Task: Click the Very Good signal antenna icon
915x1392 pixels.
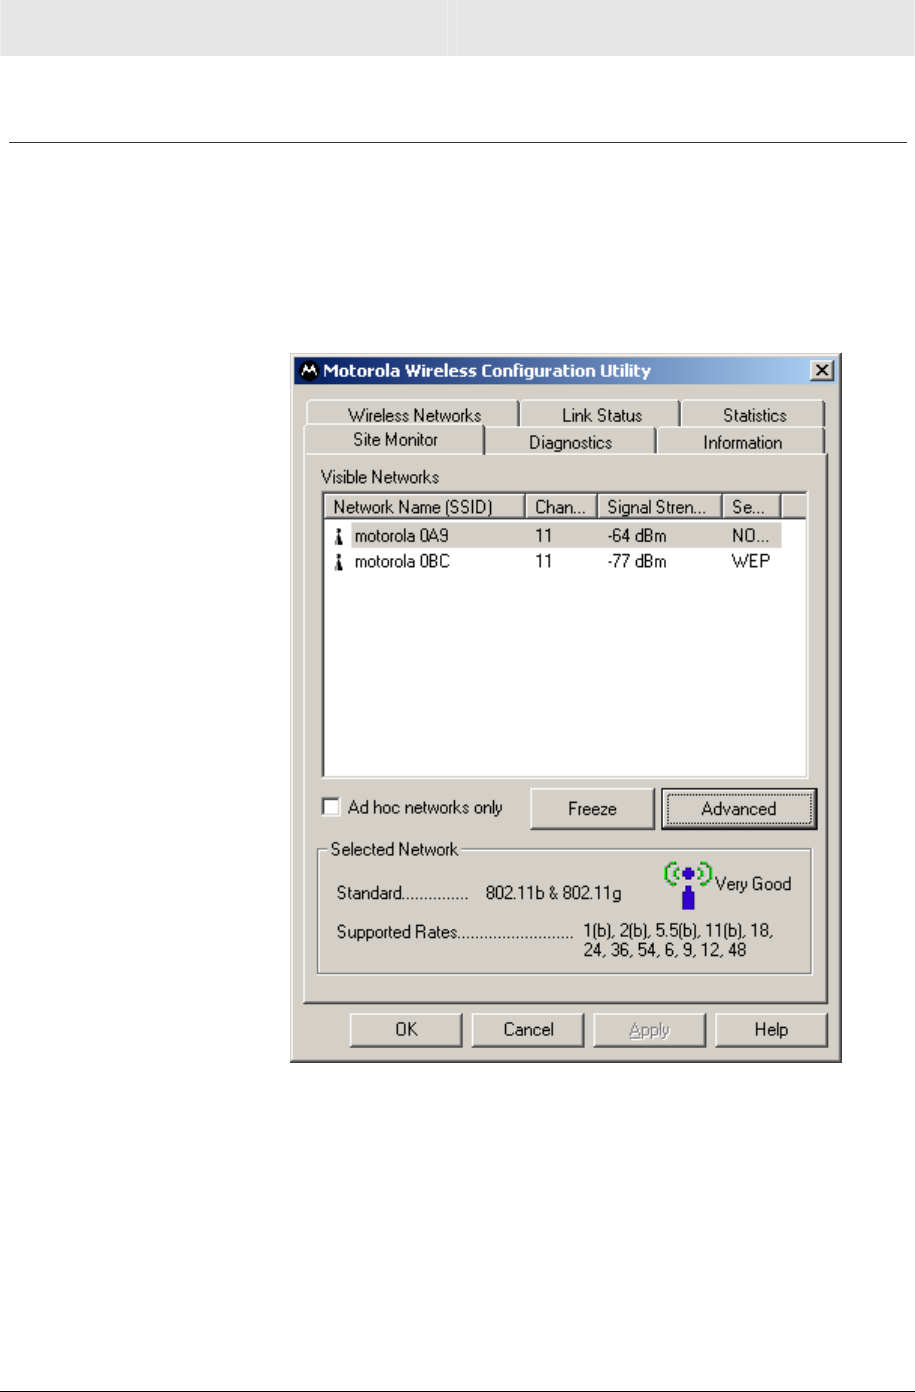Action: [x=687, y=884]
